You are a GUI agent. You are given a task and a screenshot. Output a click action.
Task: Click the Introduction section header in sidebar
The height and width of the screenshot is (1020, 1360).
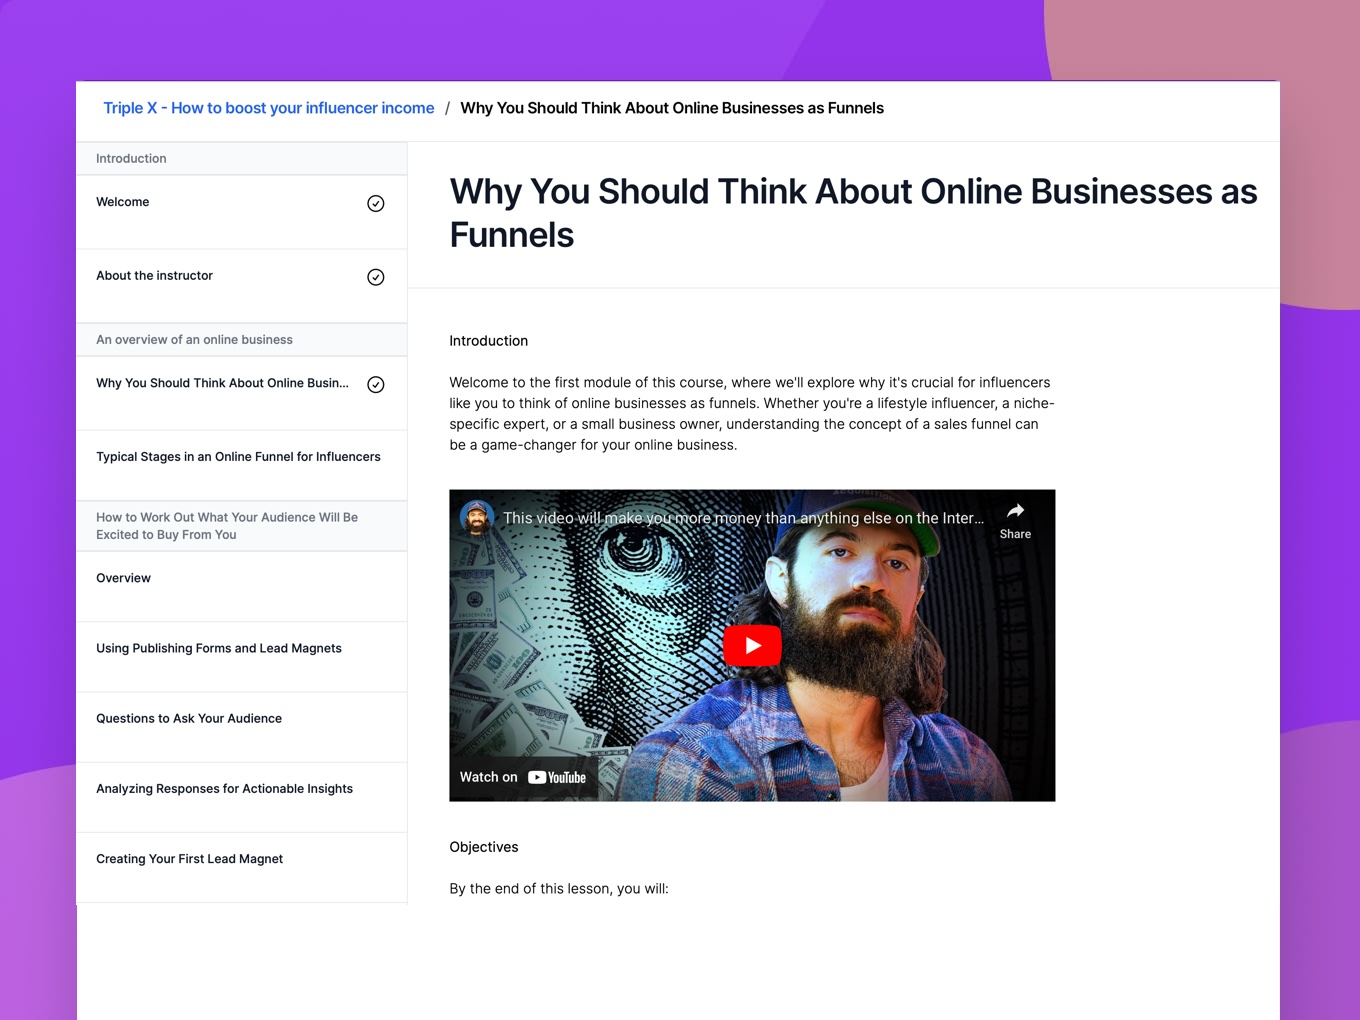point(132,159)
